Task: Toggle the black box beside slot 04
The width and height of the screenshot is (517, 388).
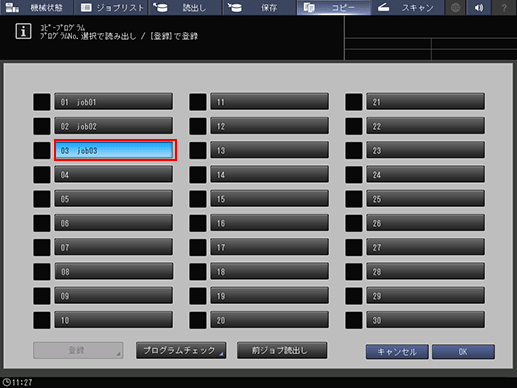Action: coord(42,175)
